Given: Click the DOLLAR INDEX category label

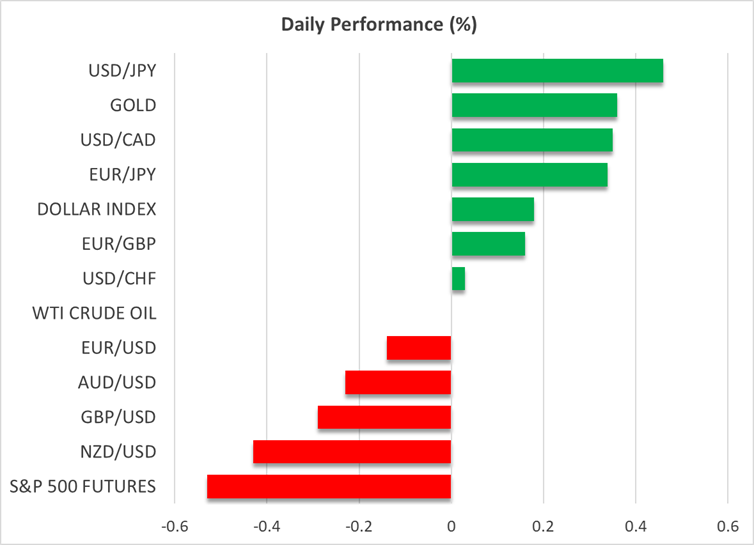Looking at the screenshot, I should [96, 209].
